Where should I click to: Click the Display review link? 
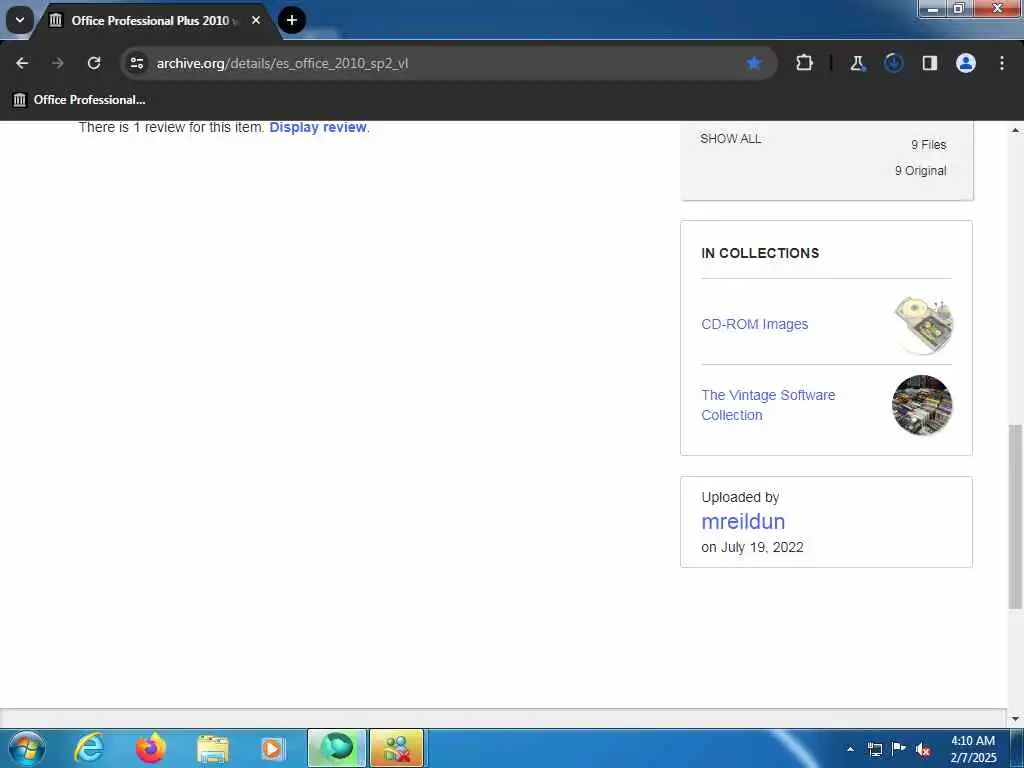[x=318, y=127]
